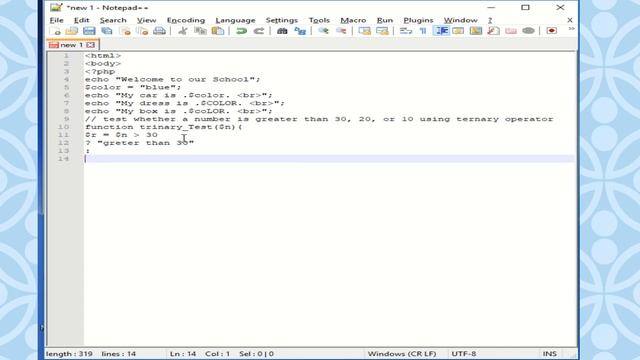Click the Notepad++ title bar app icon
Image resolution: width=640 pixels, height=360 pixels.
[x=56, y=7]
